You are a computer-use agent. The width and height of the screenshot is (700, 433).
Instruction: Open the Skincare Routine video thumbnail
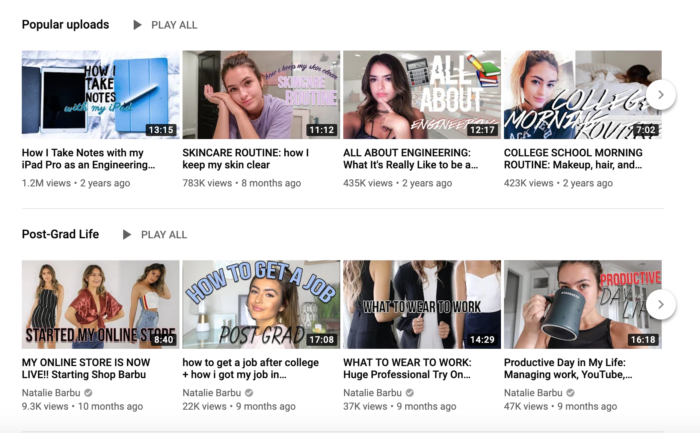(261, 95)
